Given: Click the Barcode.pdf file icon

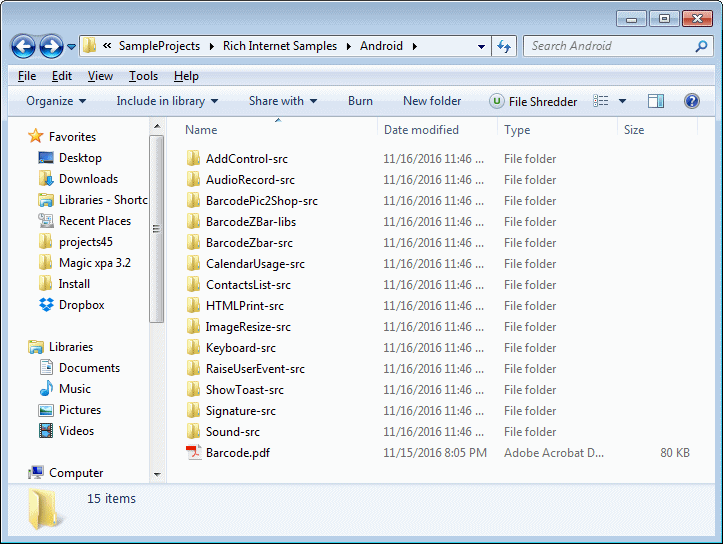Looking at the screenshot, I should [x=194, y=453].
